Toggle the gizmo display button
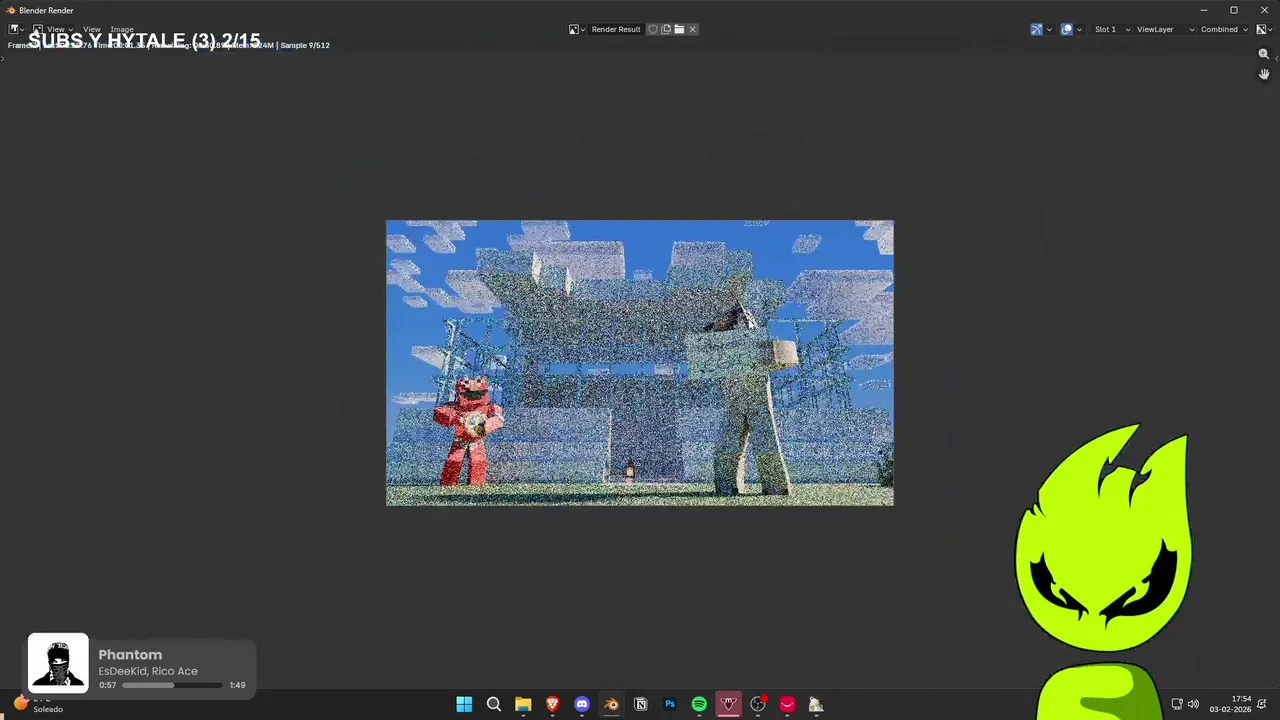 pyautogui.click(x=1037, y=29)
